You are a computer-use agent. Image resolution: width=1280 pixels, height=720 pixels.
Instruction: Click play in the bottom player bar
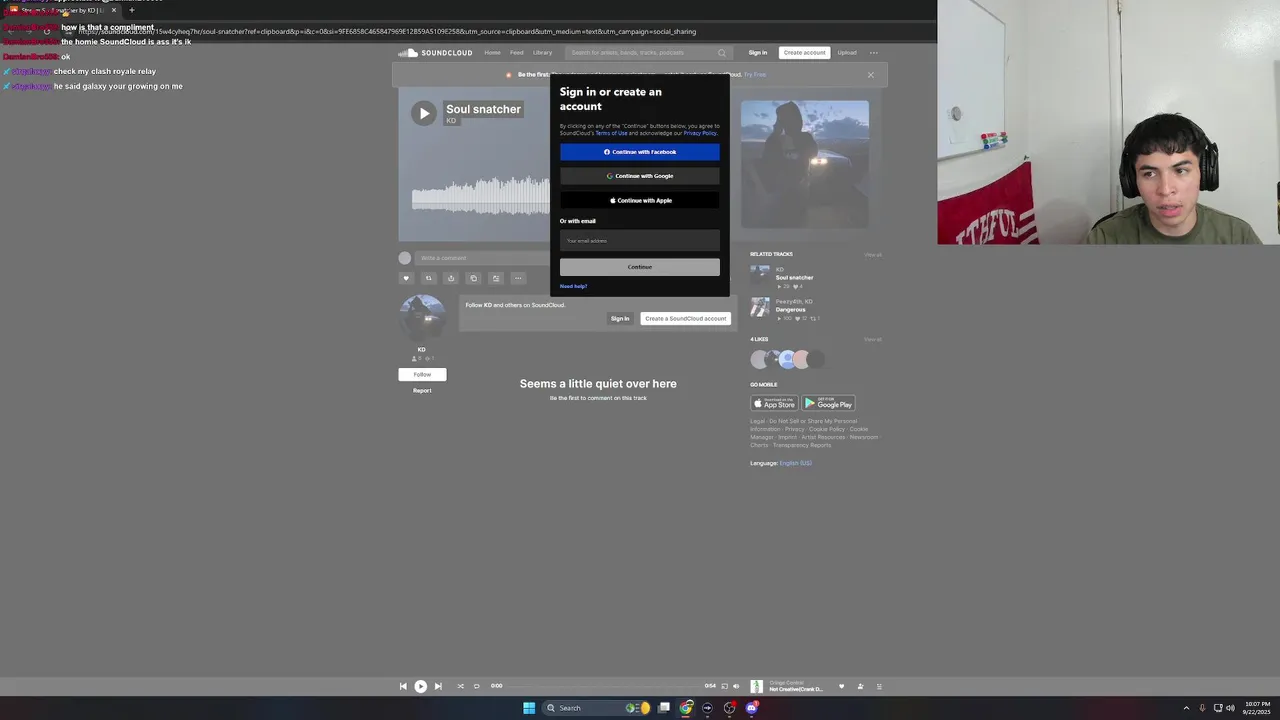pyautogui.click(x=420, y=686)
